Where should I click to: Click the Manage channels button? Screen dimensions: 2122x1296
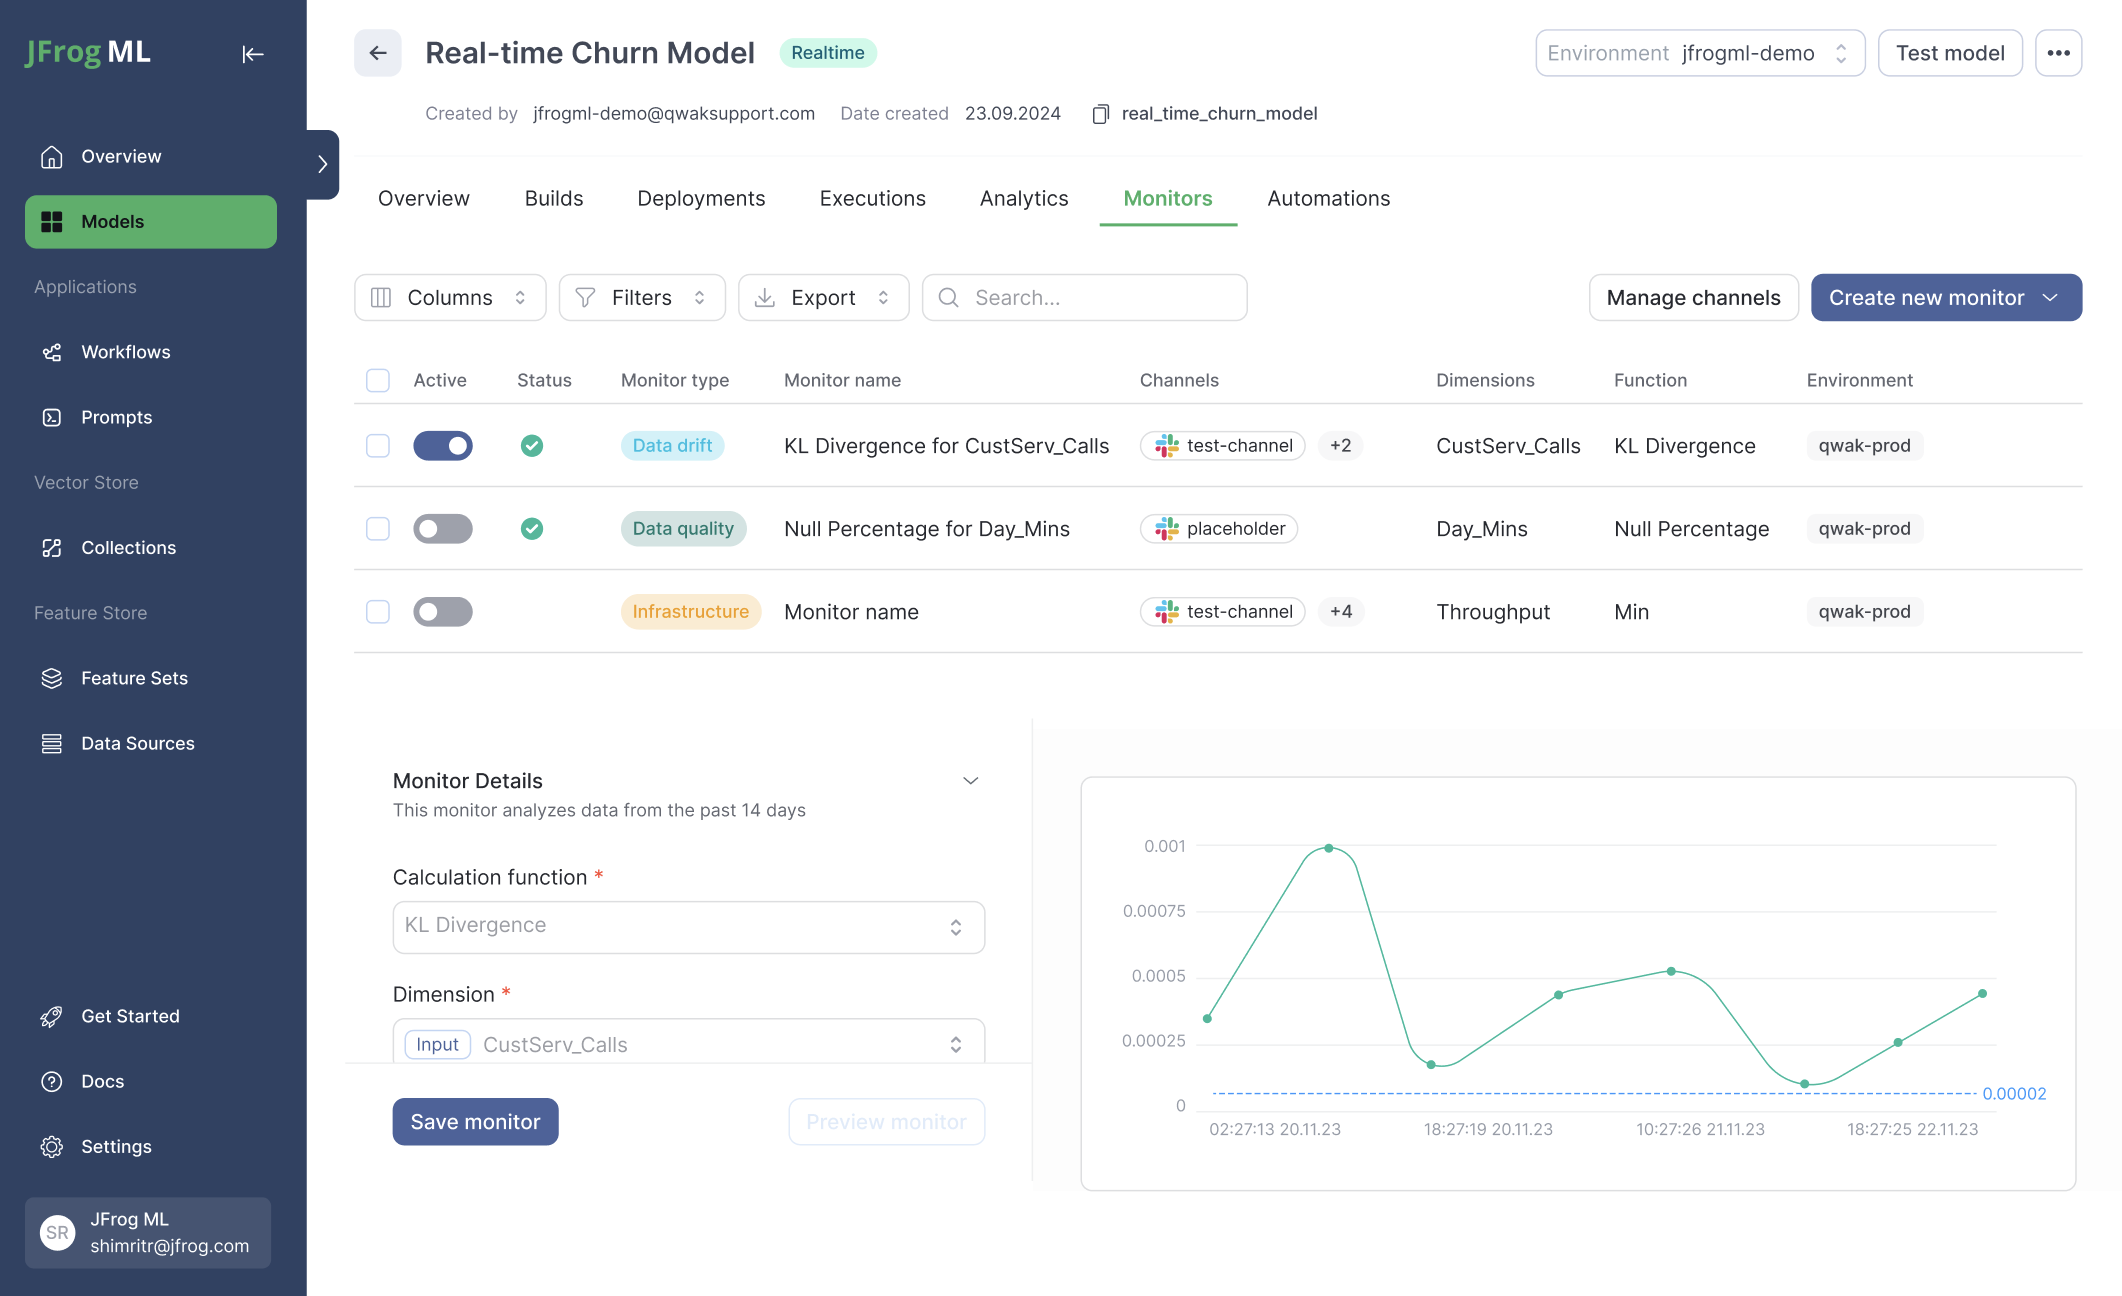click(x=1693, y=298)
